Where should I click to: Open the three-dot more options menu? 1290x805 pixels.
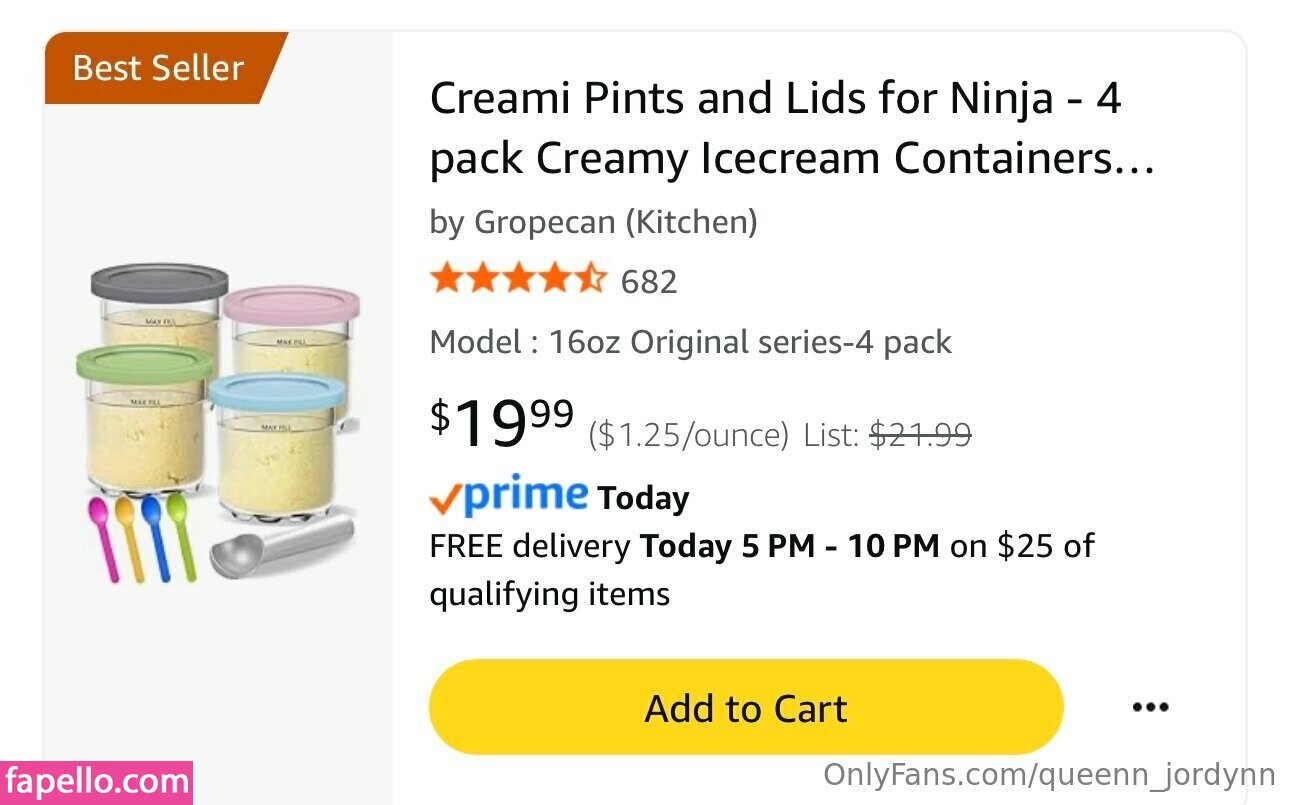[1150, 708]
